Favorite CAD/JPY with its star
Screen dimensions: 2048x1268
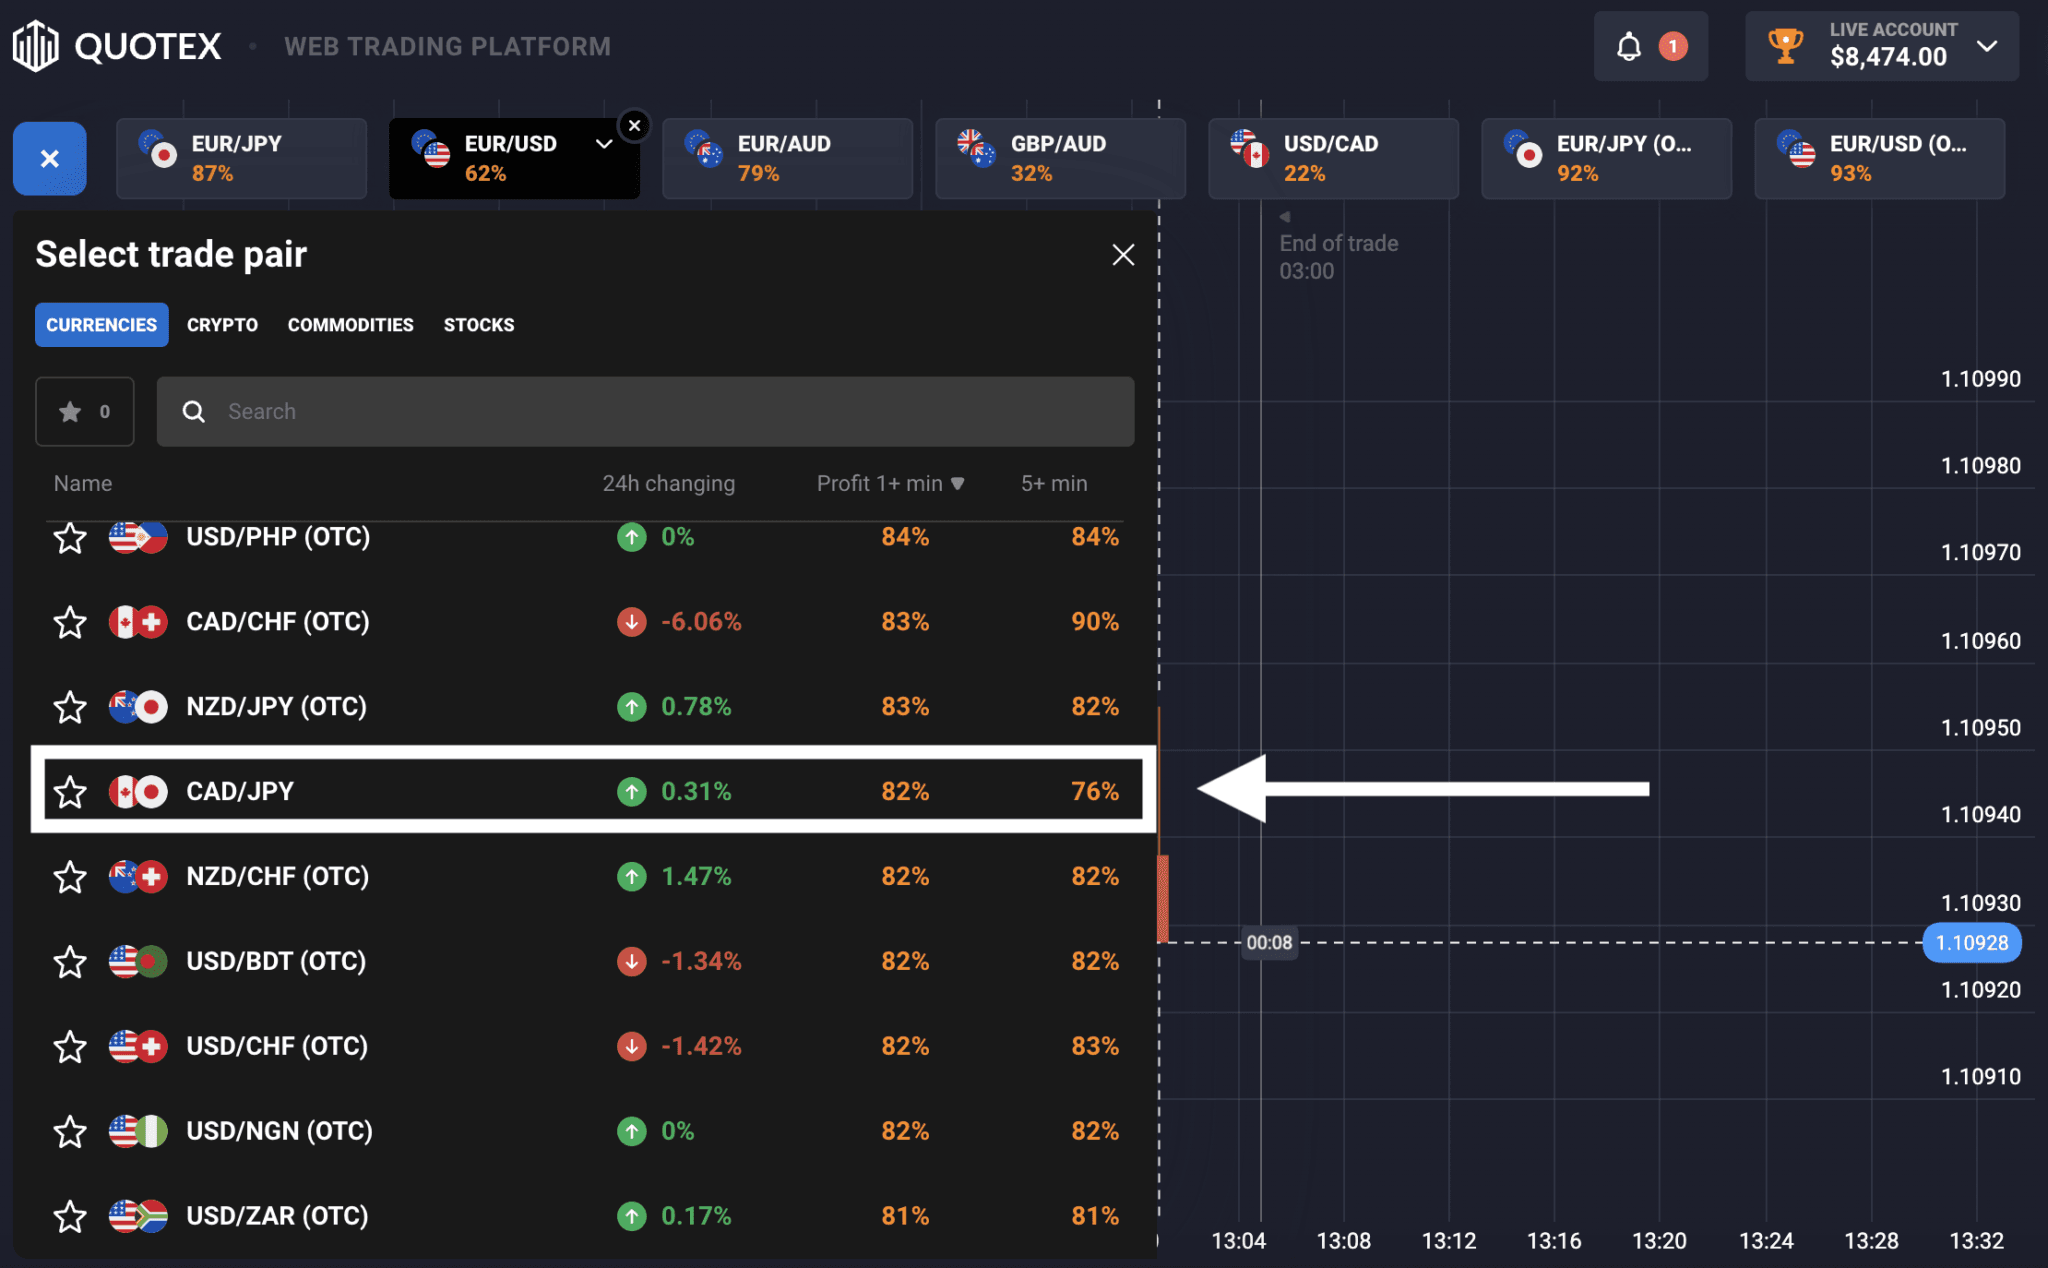point(70,792)
